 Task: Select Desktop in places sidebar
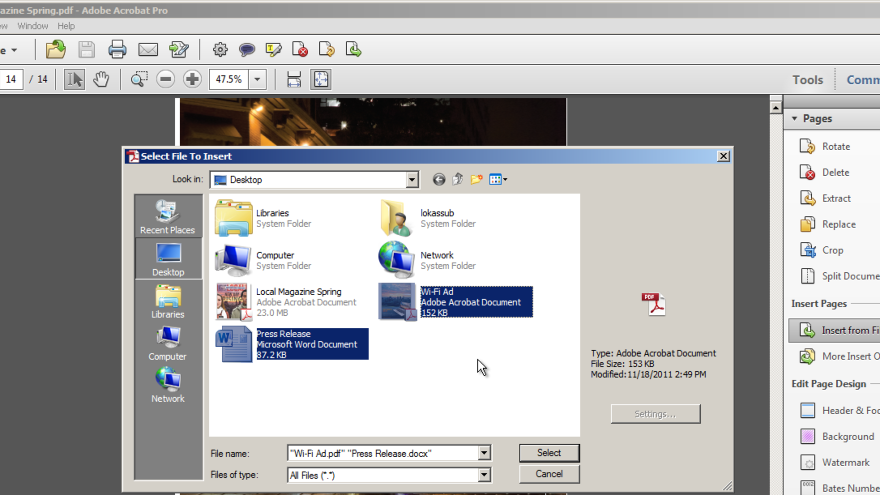click(x=168, y=259)
